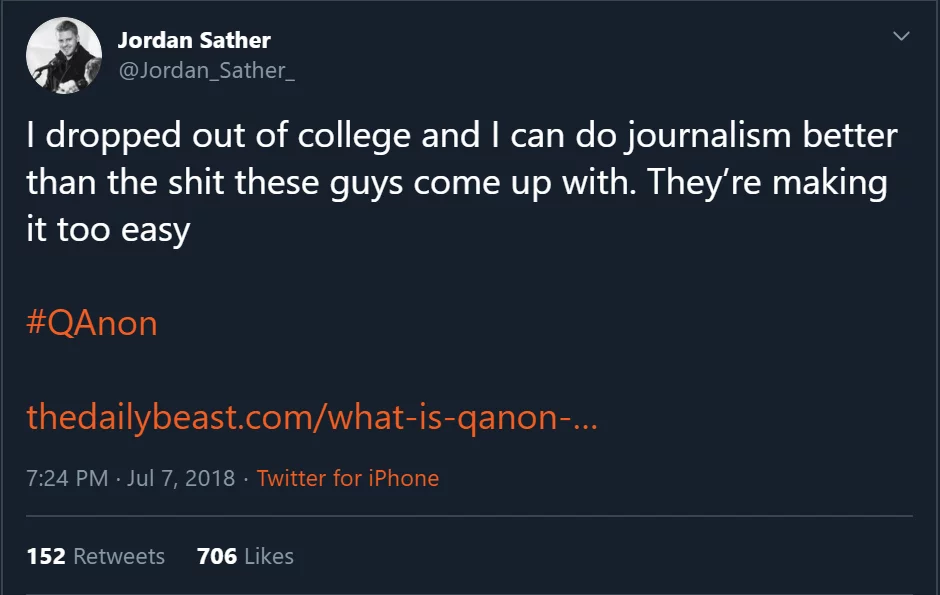View the 152 Retweets list
940x595 pixels.
tap(95, 556)
